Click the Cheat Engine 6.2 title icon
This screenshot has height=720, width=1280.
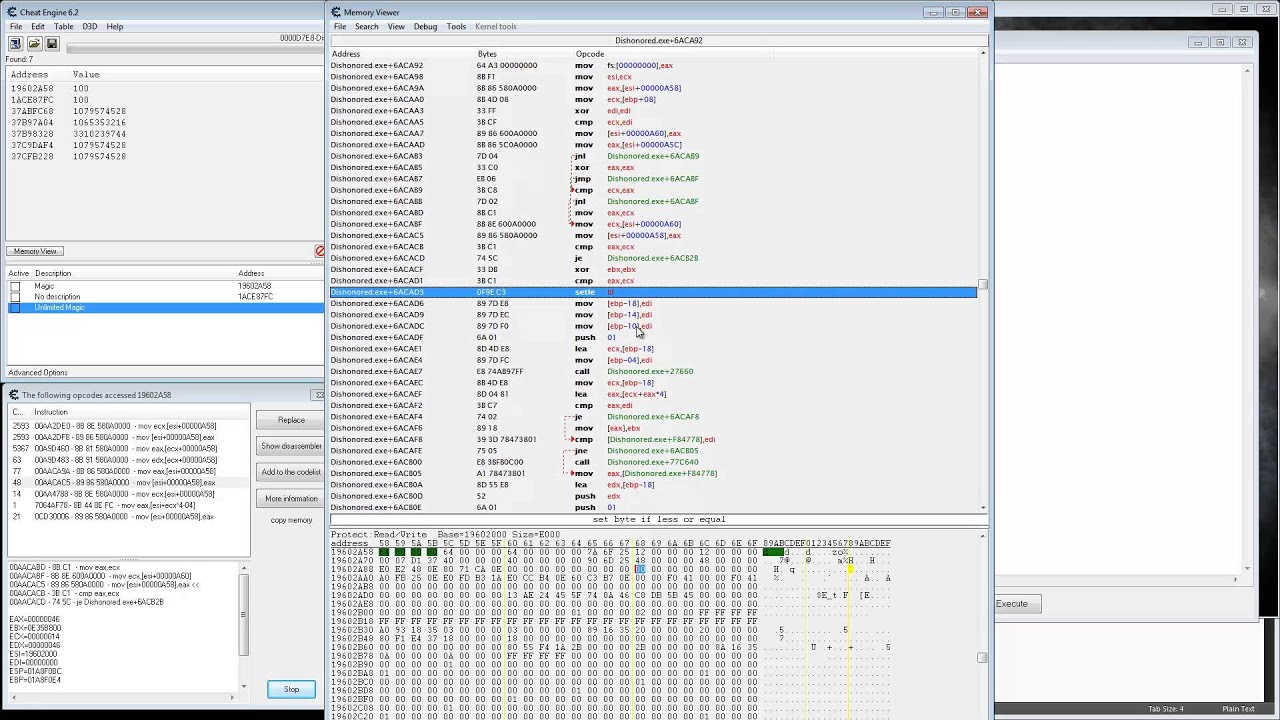(11, 12)
